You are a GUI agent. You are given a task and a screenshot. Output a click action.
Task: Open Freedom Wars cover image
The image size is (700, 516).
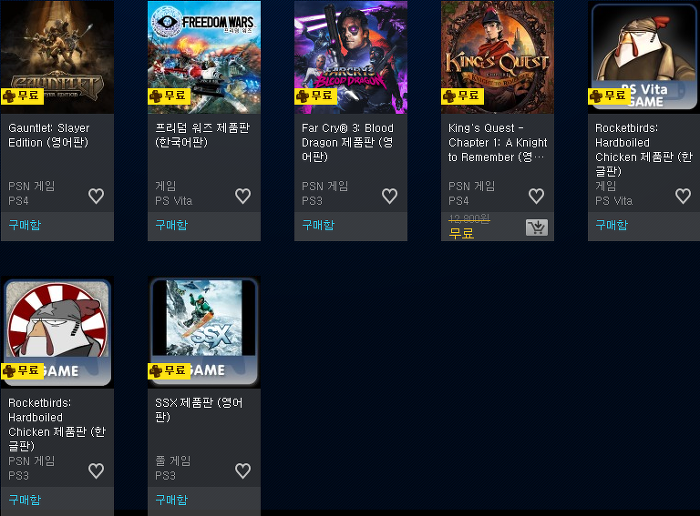pos(204,57)
